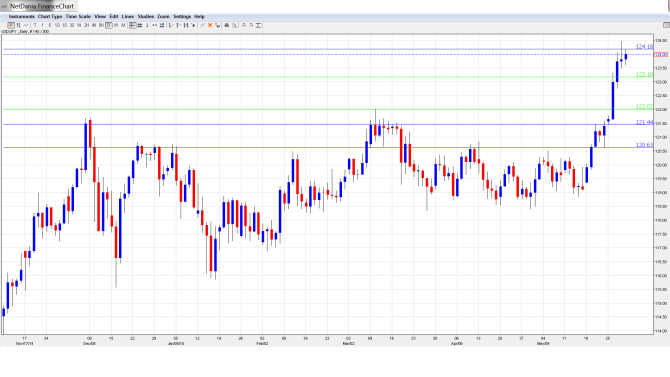
Task: Click the print chart icon
Action: pos(227,25)
